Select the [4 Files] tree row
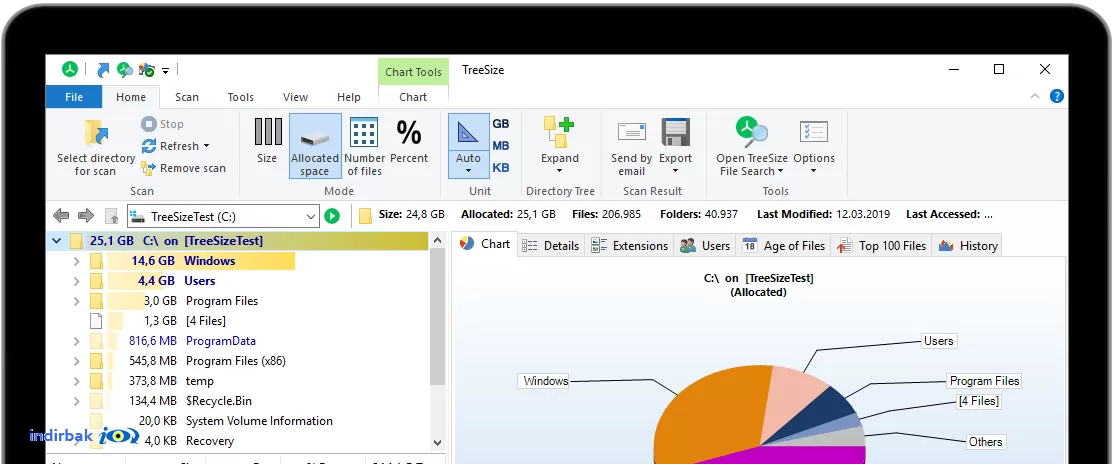The image size is (1114, 464). [x=237, y=321]
